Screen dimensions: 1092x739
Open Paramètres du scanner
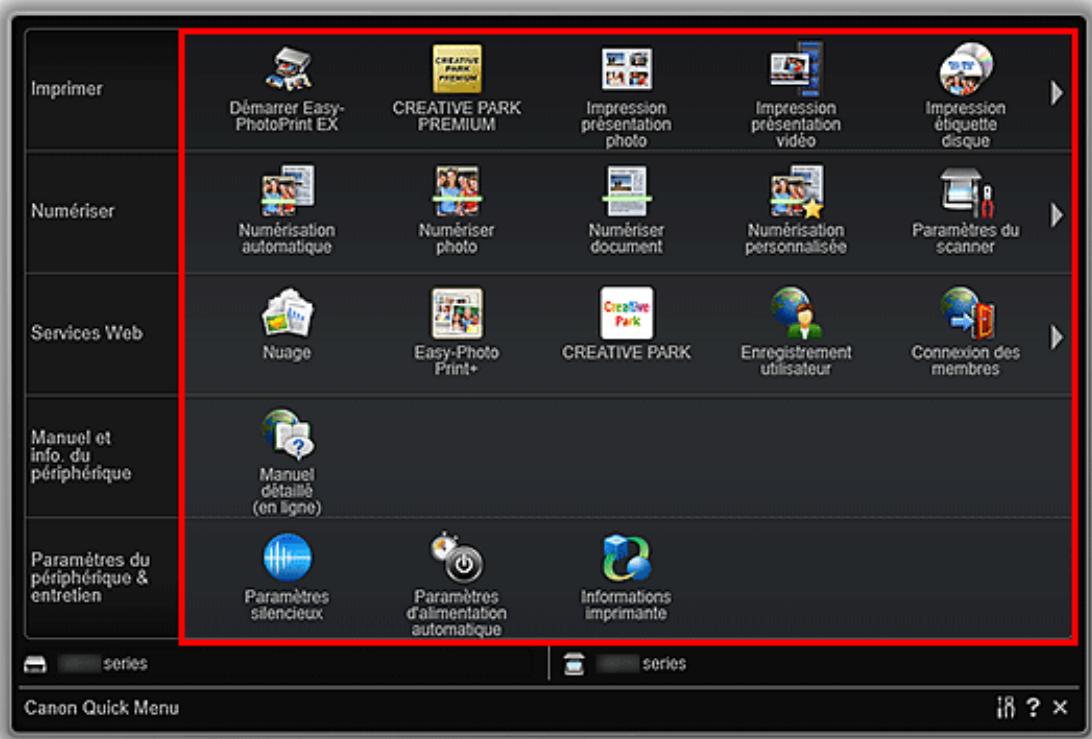click(965, 209)
